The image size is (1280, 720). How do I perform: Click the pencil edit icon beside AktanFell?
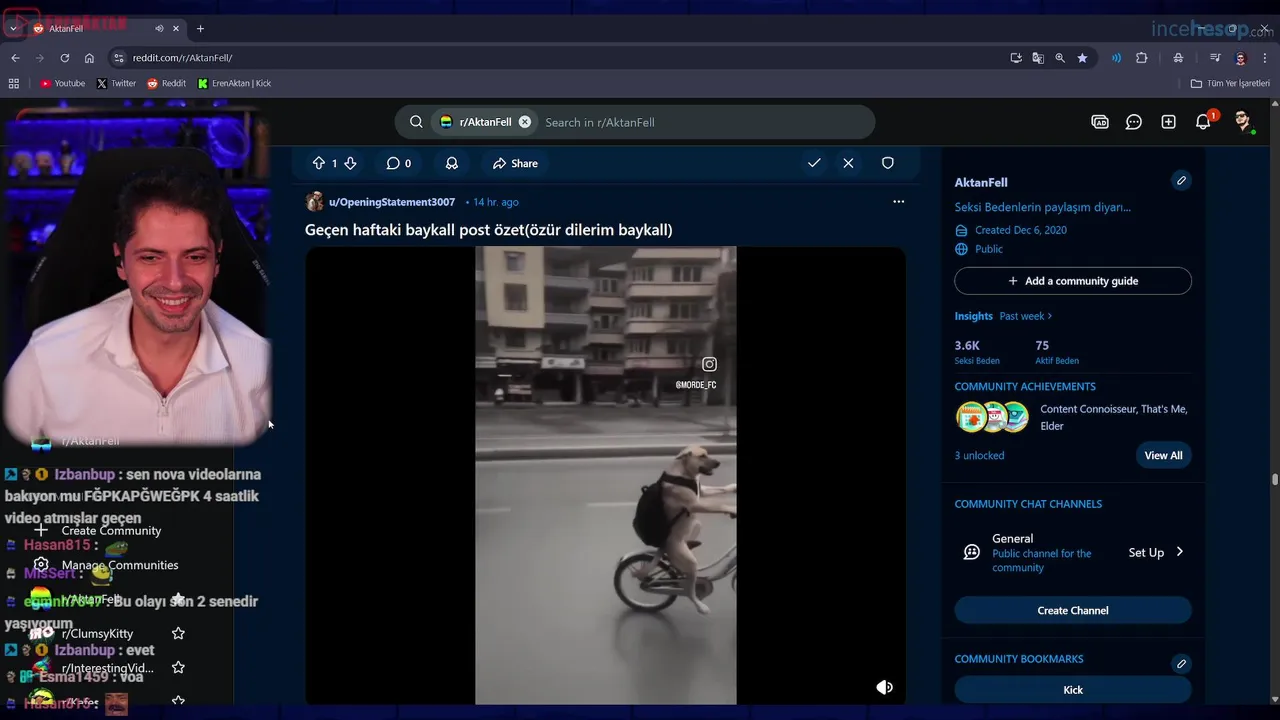[x=1181, y=181]
